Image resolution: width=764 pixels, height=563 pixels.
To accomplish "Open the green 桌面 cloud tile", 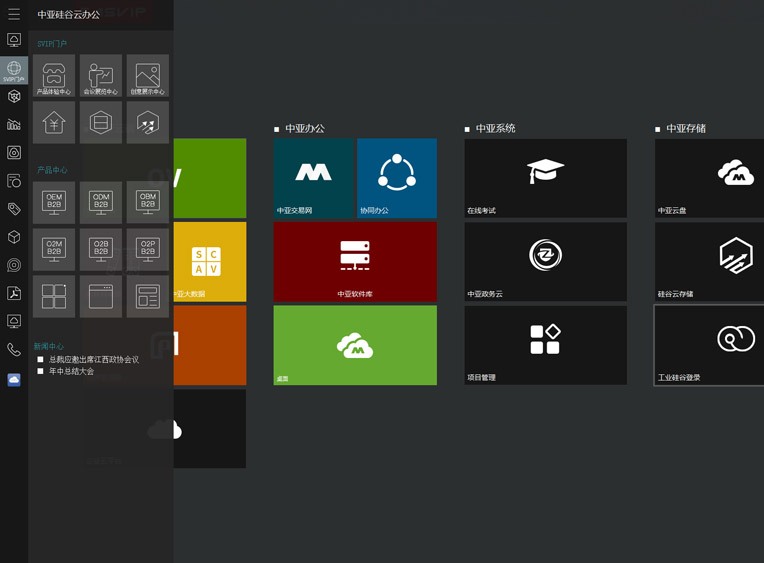I will pyautogui.click(x=355, y=345).
